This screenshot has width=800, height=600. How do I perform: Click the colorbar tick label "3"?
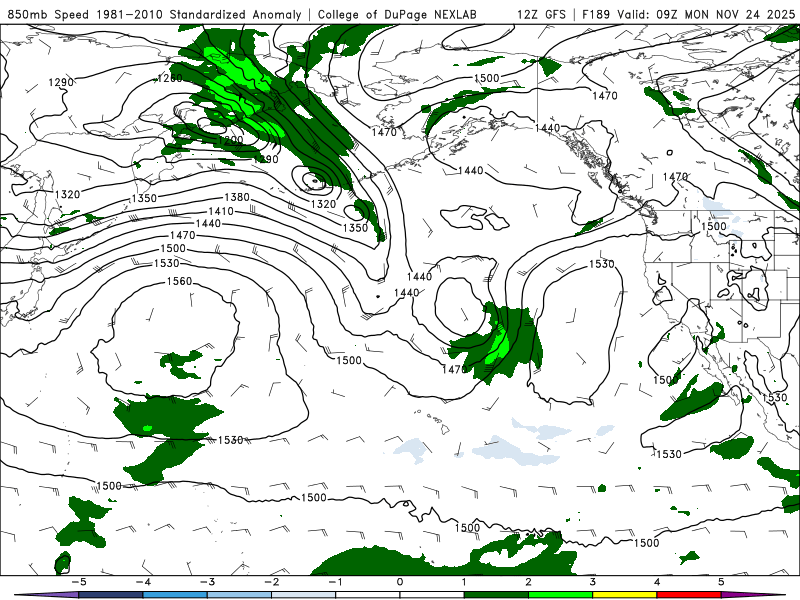pyautogui.click(x=592, y=582)
